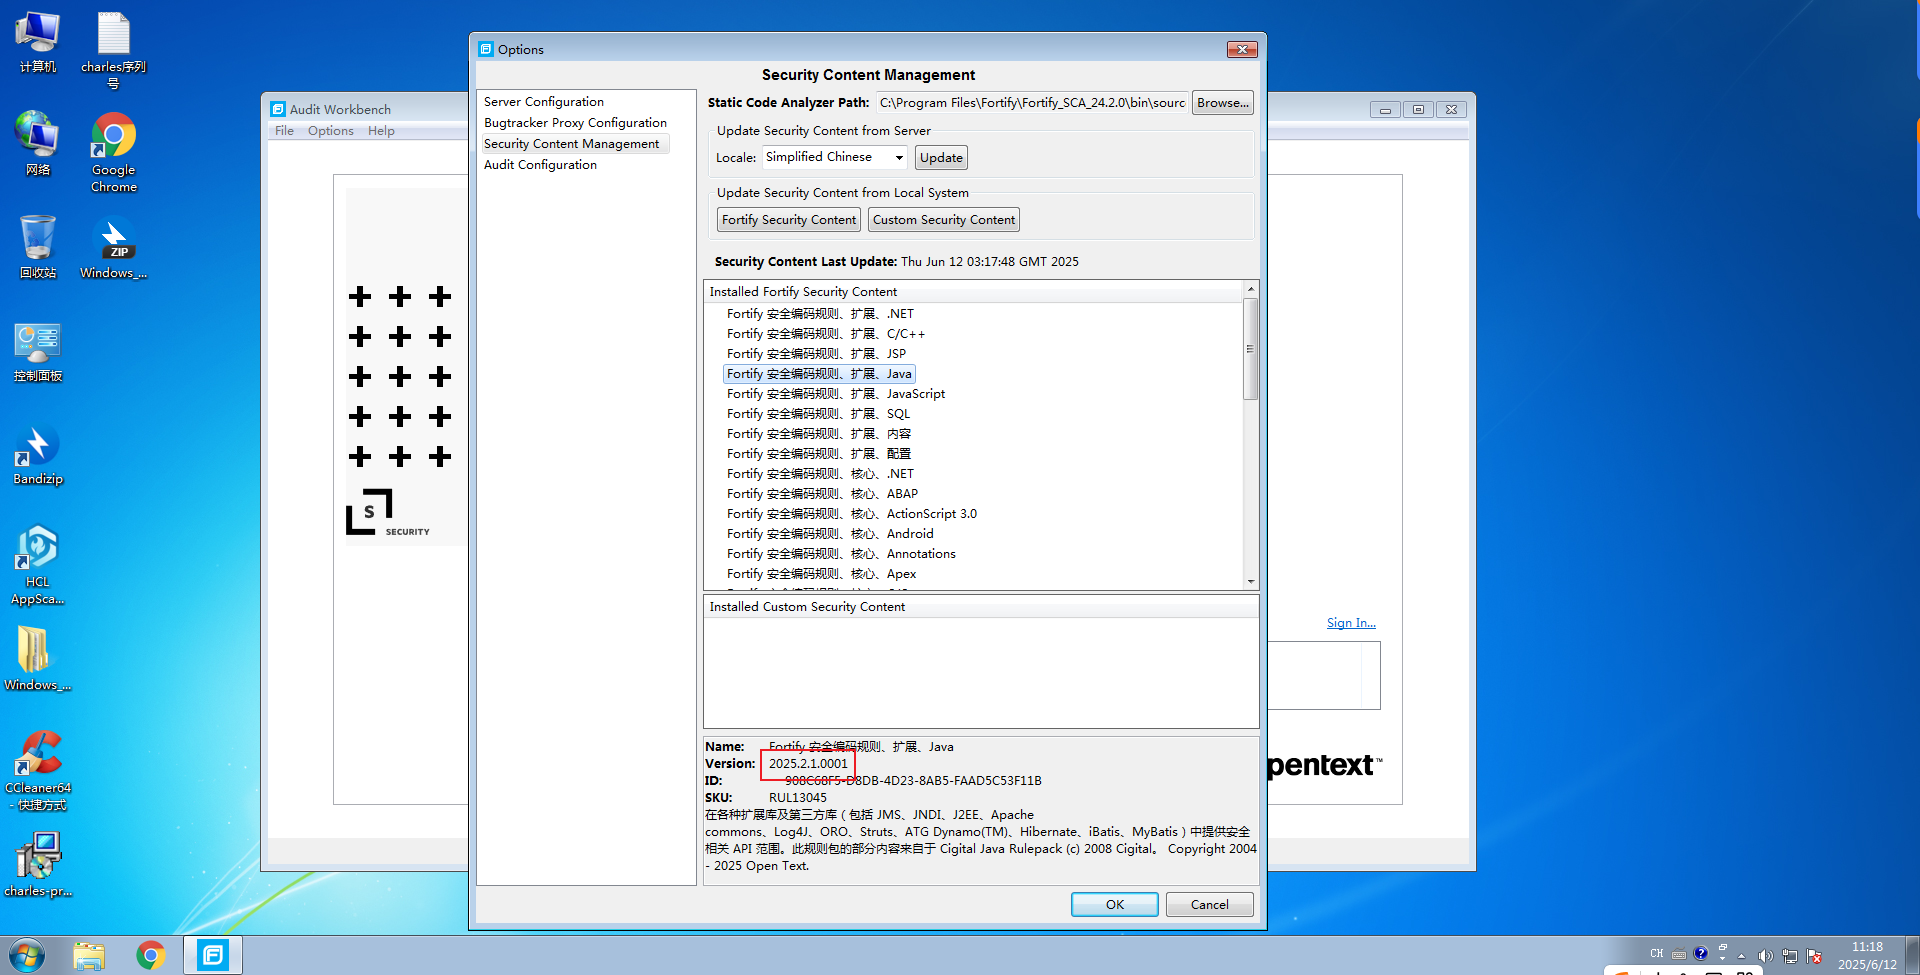
Task: Click the rulepack list scroll-up arrow
Action: click(x=1250, y=289)
